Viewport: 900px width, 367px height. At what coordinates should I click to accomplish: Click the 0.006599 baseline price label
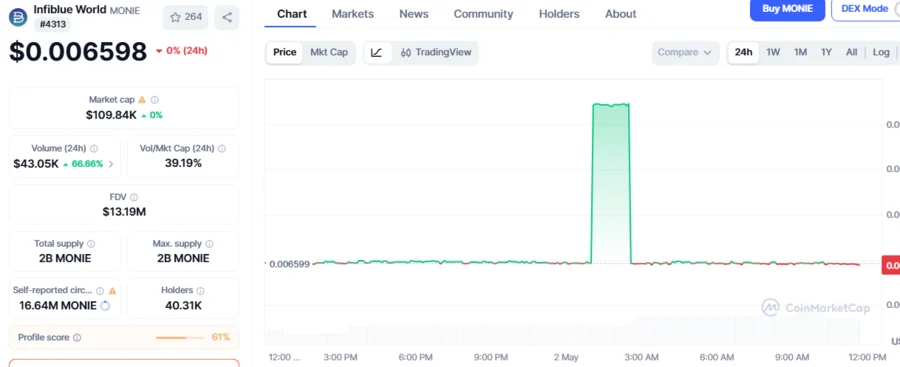(x=289, y=264)
